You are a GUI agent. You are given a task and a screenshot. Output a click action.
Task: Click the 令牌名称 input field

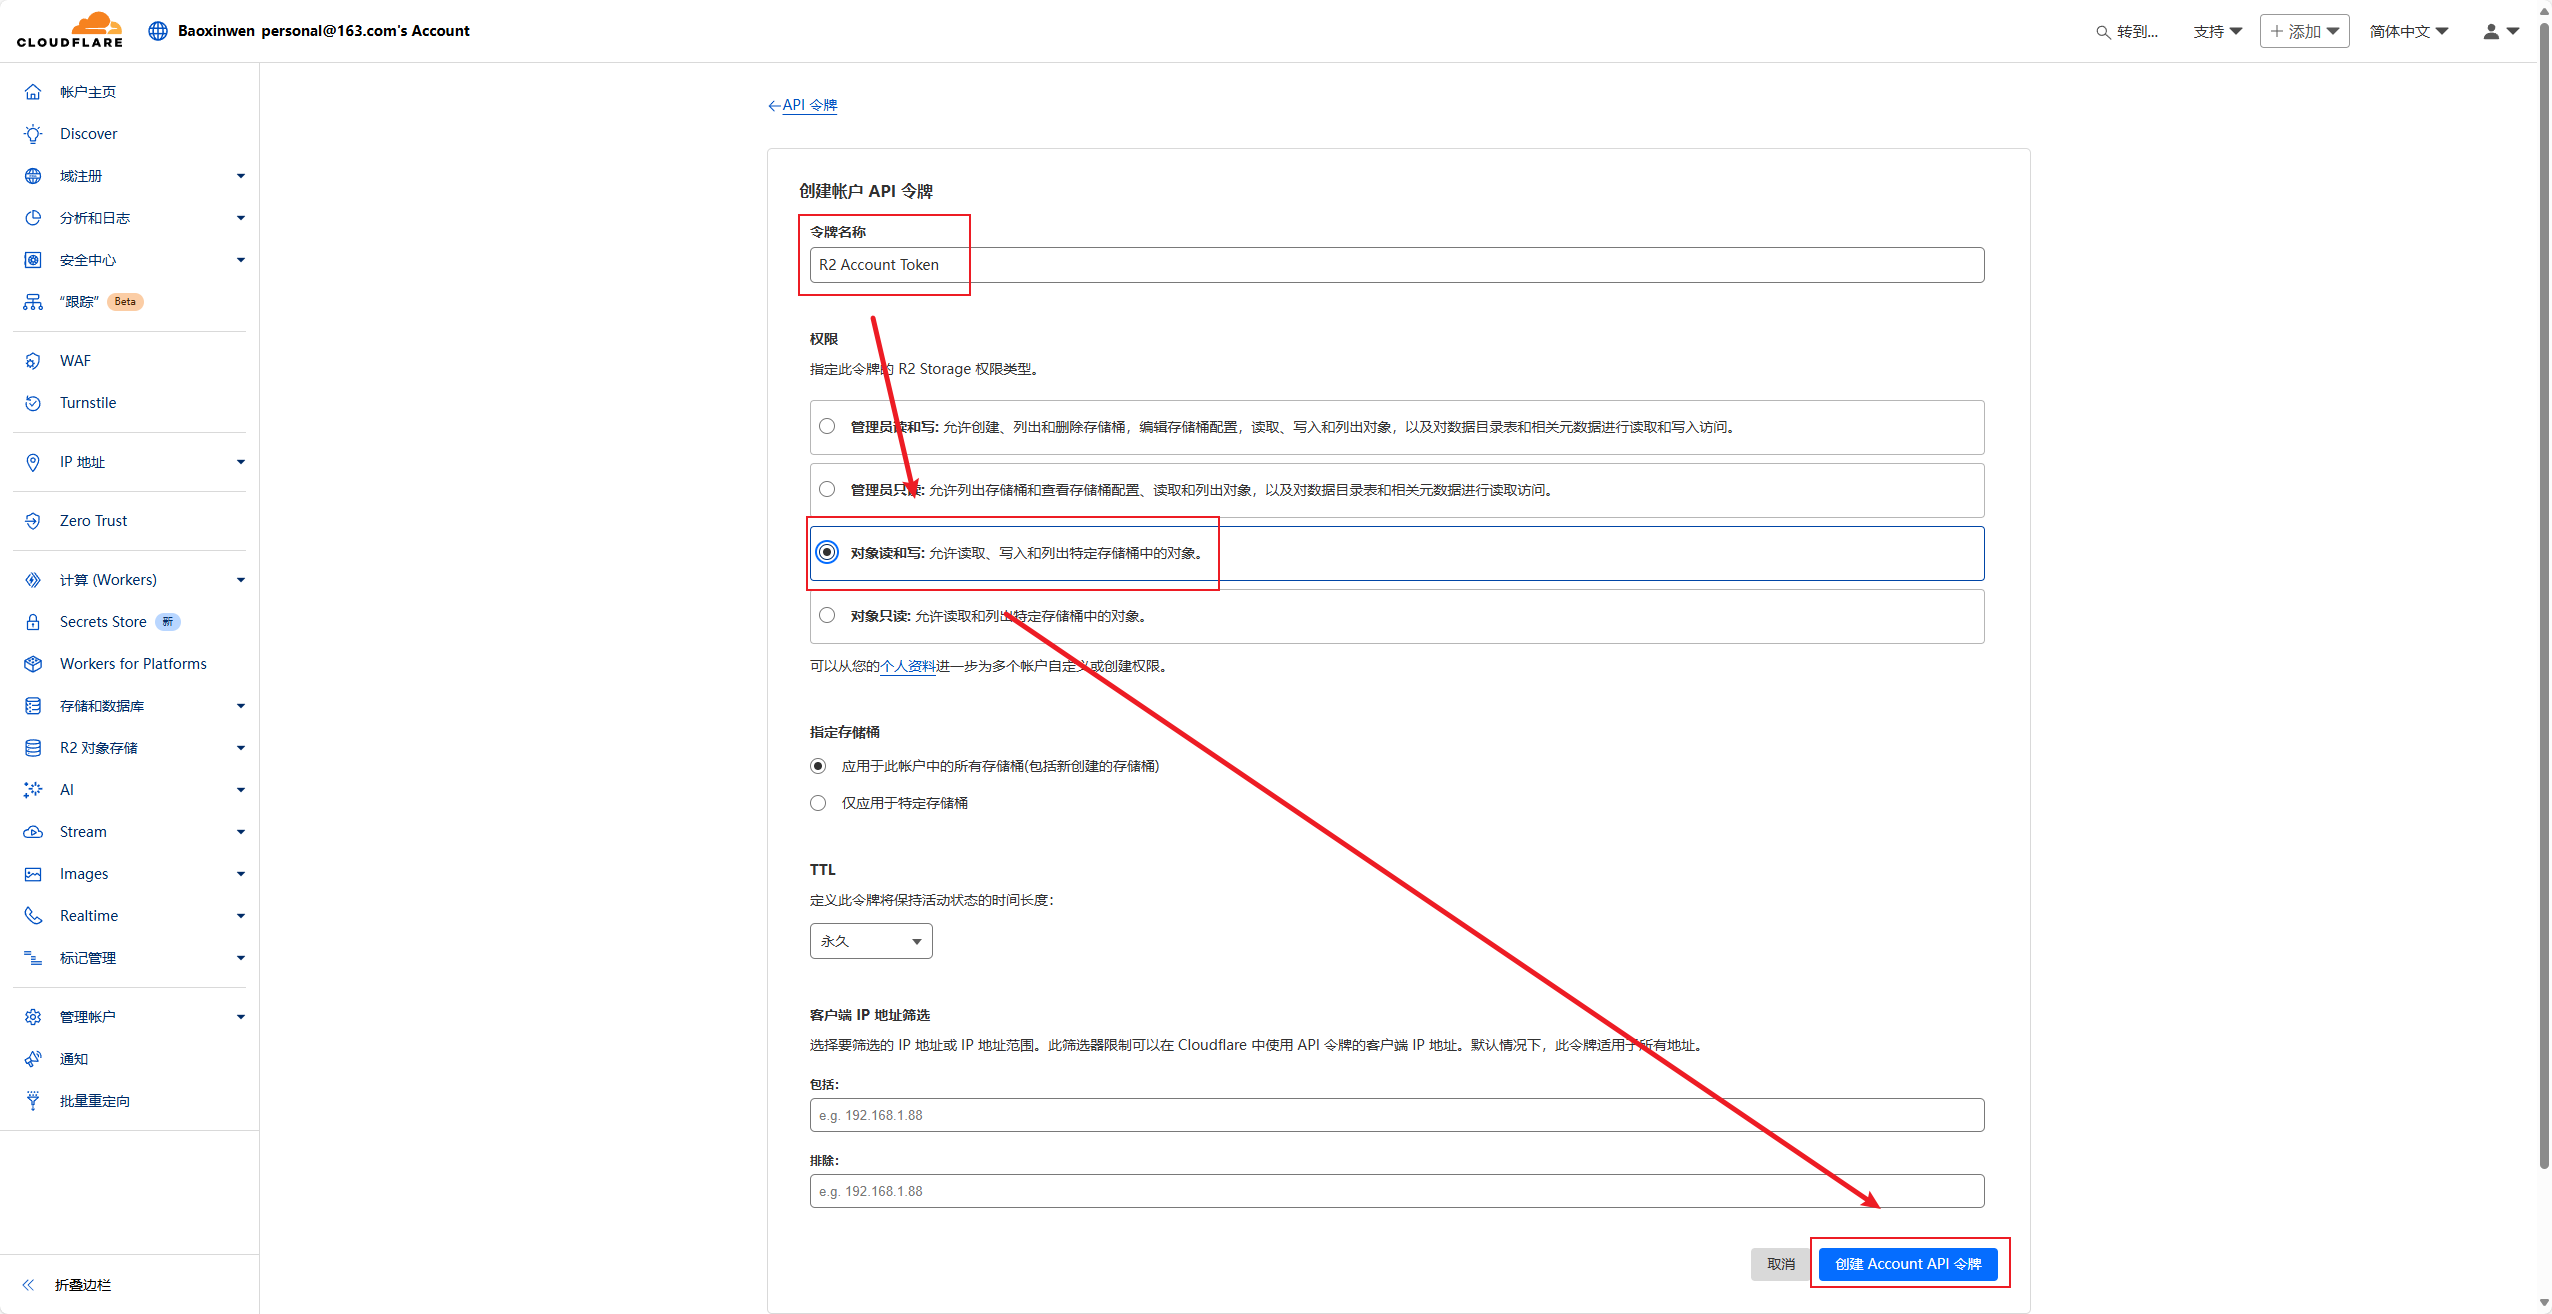[1397, 265]
